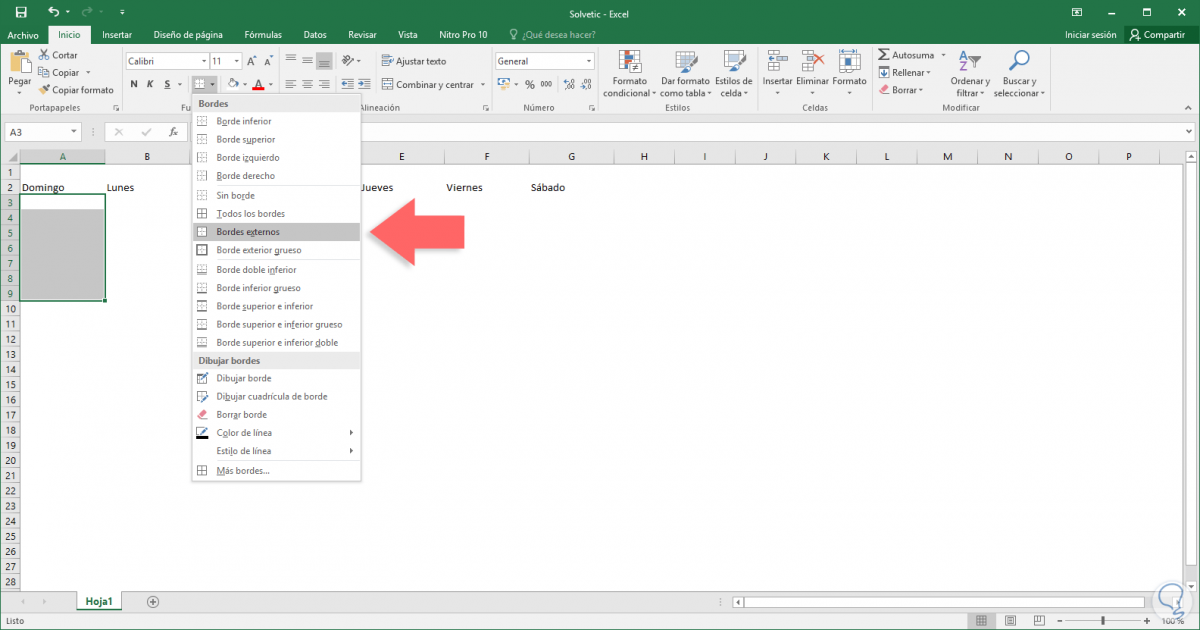Toggle align right horizontally

click(324, 85)
